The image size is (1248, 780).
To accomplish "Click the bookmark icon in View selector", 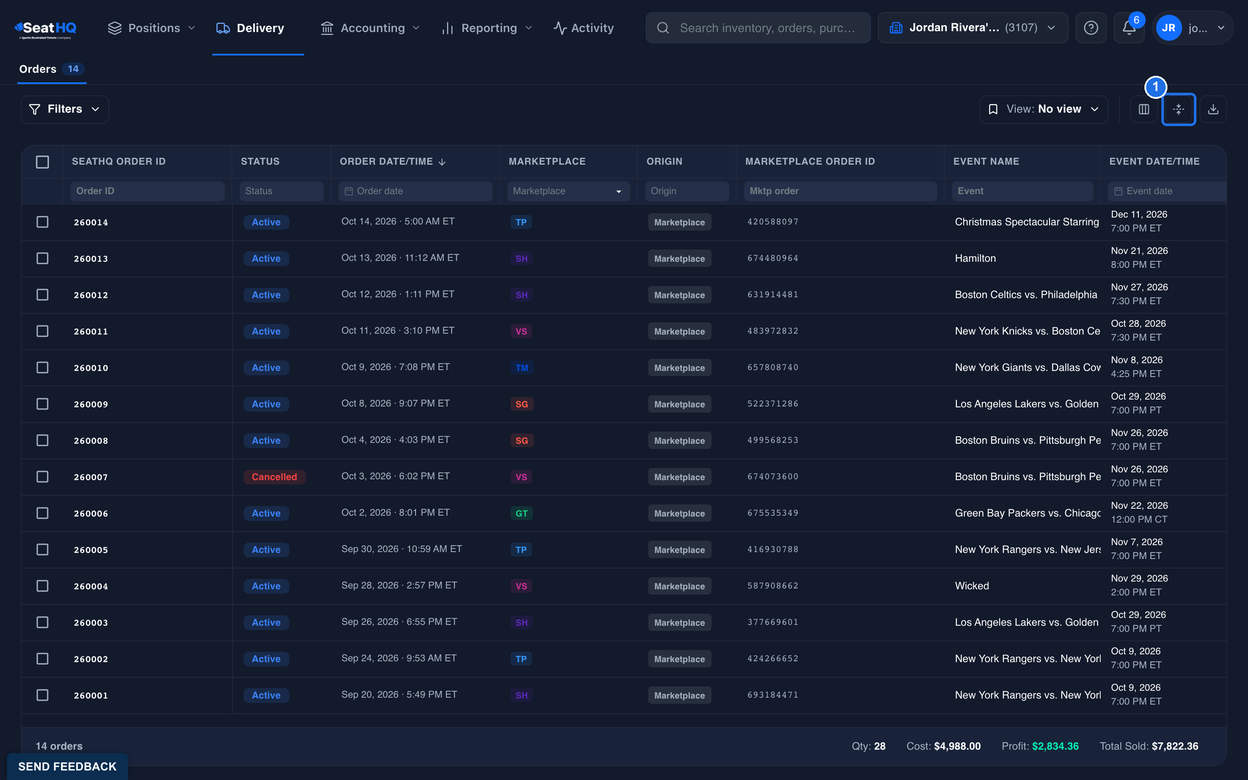I will [993, 109].
